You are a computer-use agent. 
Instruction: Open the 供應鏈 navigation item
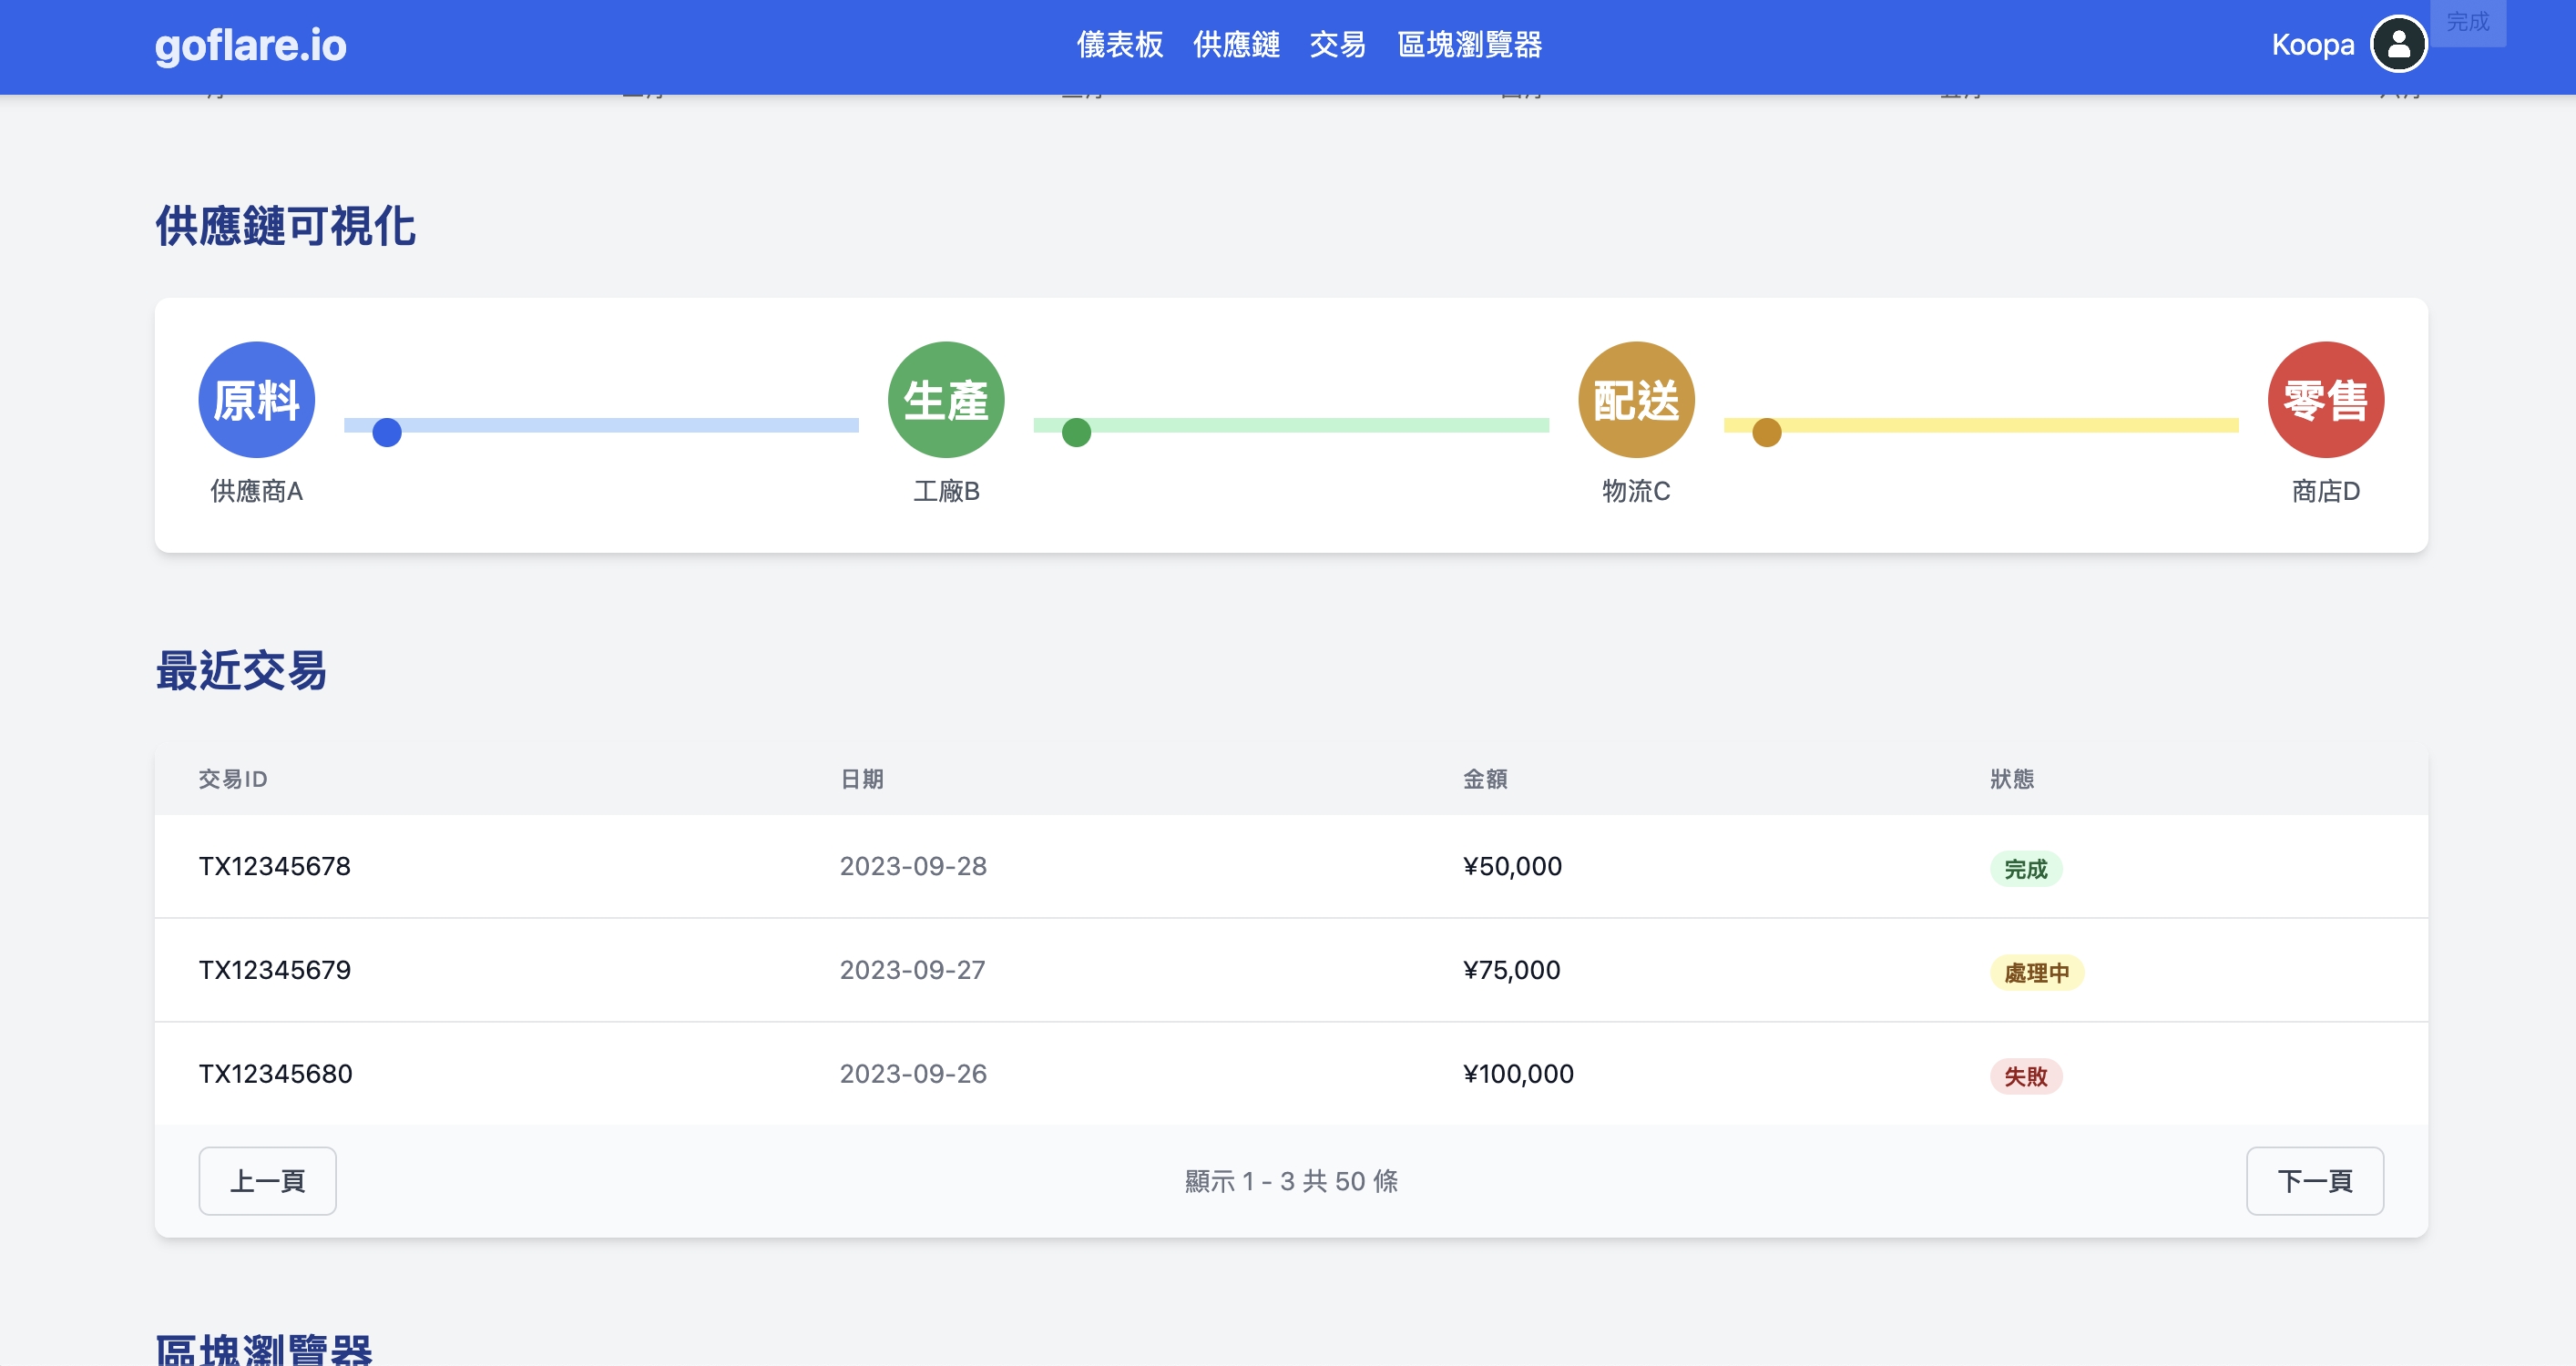[1236, 45]
